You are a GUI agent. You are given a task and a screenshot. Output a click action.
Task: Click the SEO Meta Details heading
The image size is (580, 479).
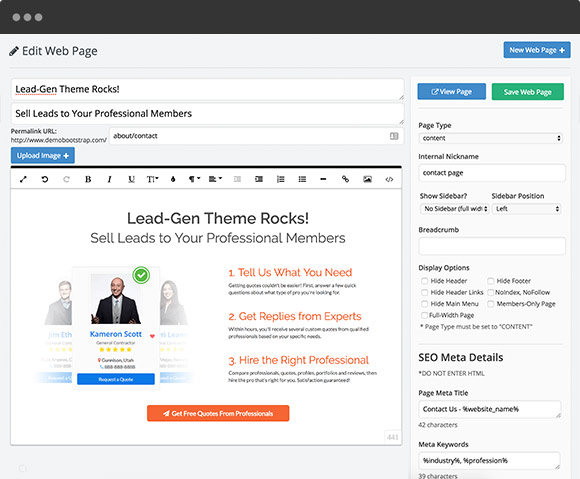(461, 357)
